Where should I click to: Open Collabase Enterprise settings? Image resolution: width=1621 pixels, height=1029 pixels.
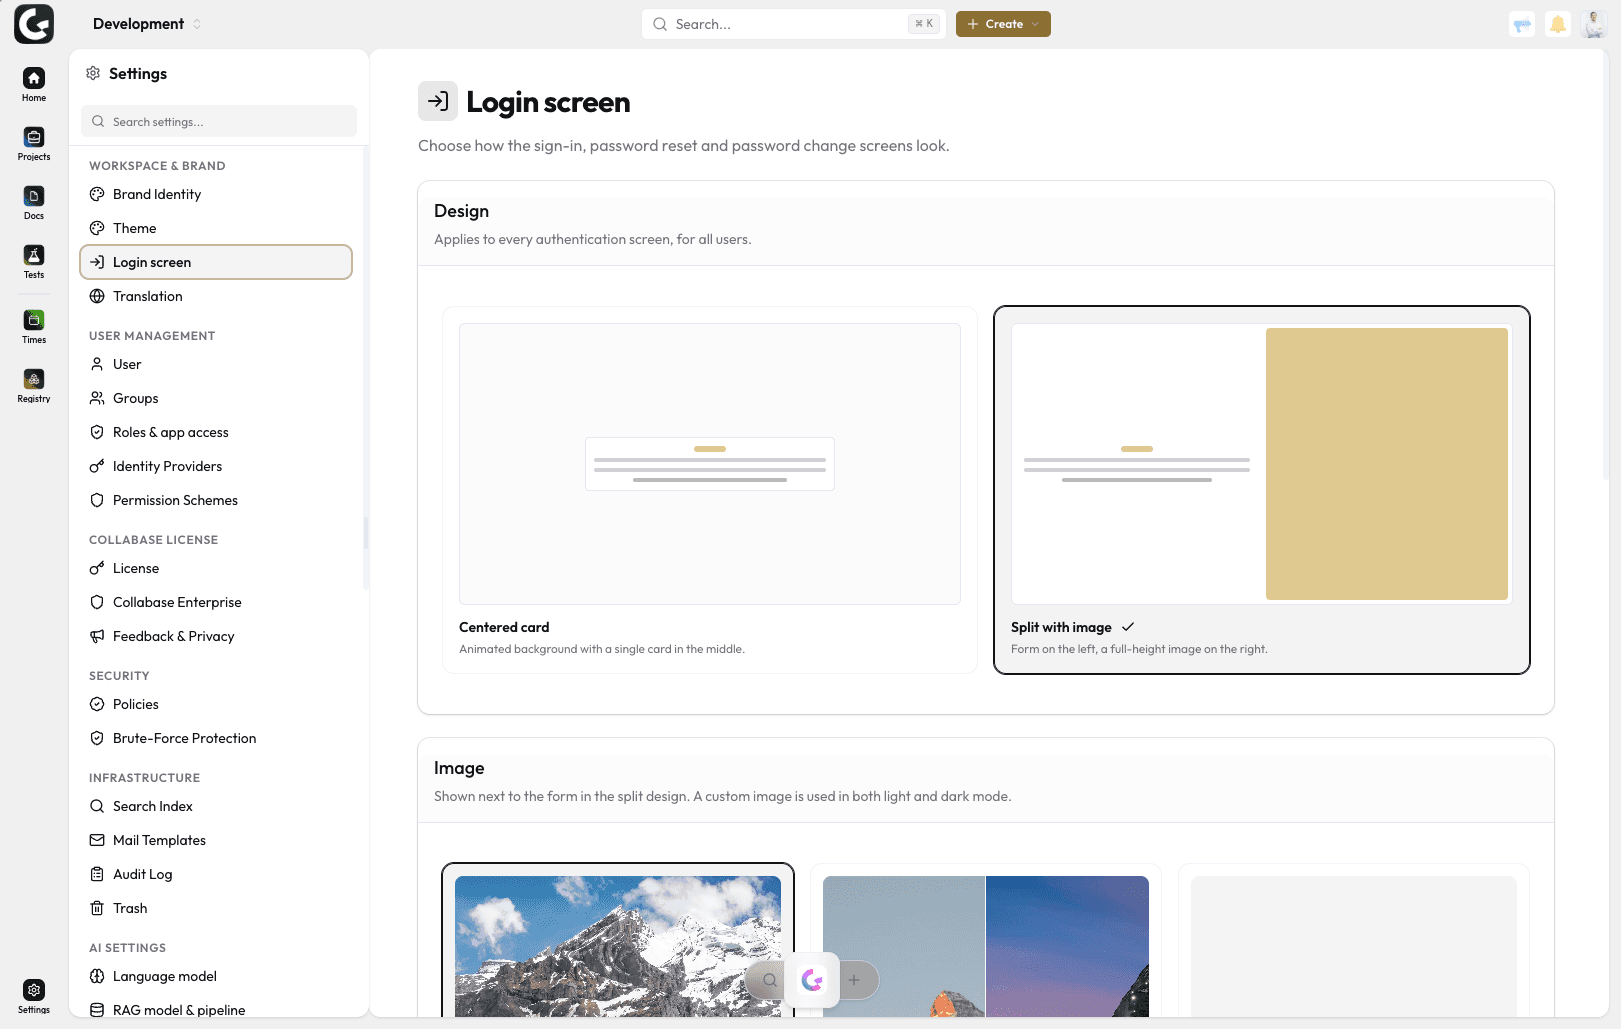[216, 602]
